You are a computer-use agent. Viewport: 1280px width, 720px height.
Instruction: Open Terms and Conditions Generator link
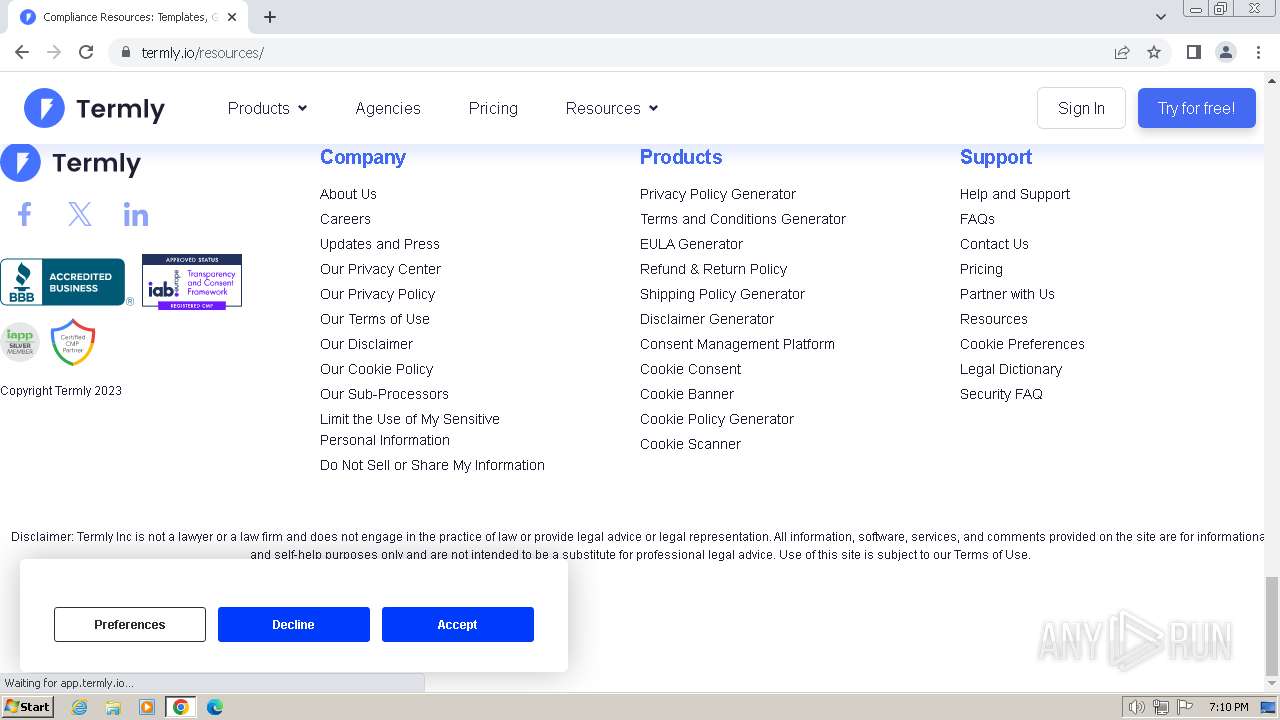[x=743, y=219]
